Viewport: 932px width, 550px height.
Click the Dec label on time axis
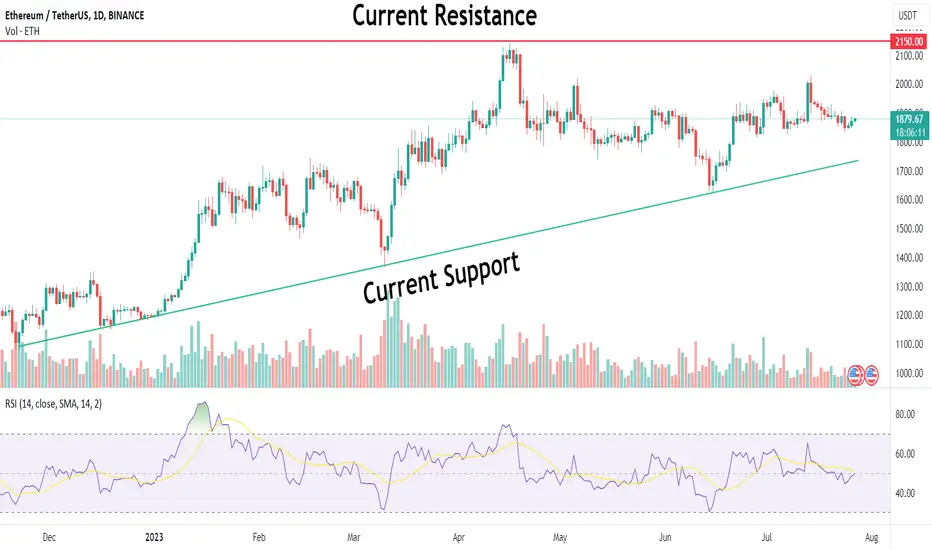(49, 538)
